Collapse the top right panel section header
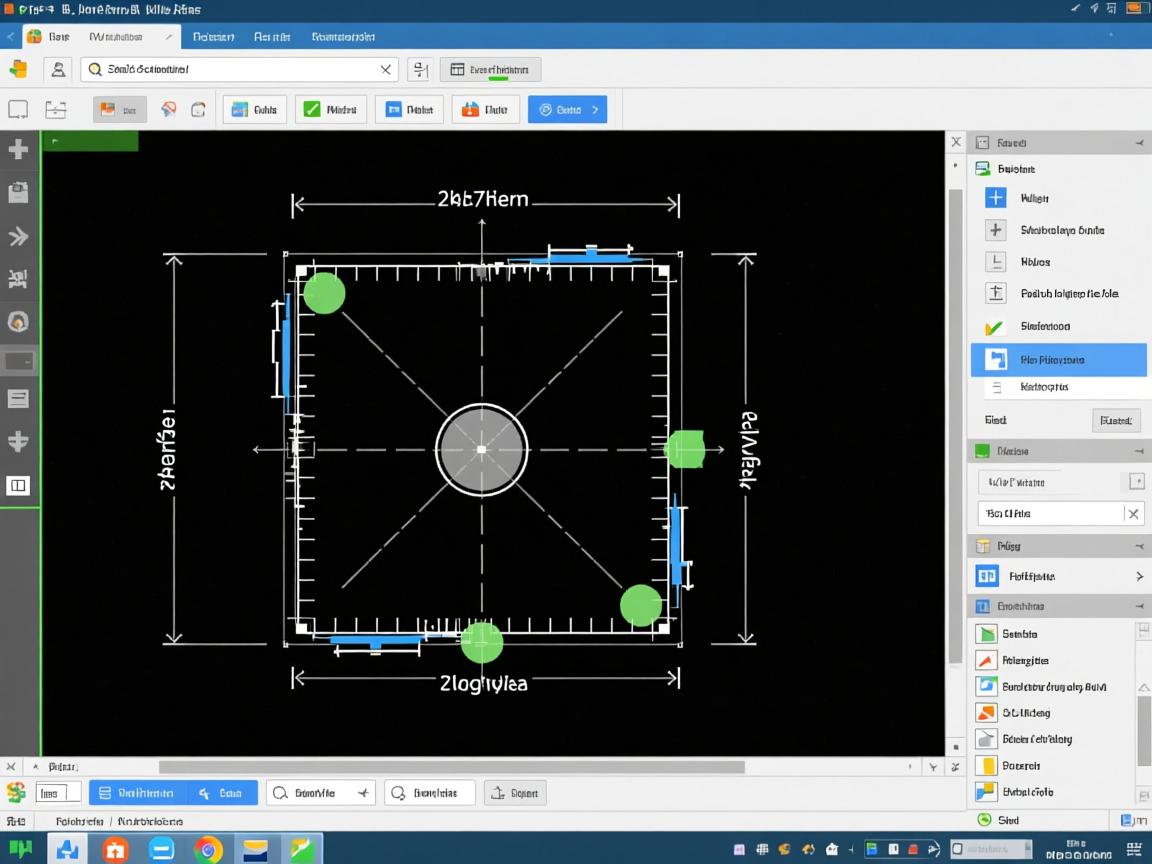Viewport: 1152px width, 864px height. 1139,143
